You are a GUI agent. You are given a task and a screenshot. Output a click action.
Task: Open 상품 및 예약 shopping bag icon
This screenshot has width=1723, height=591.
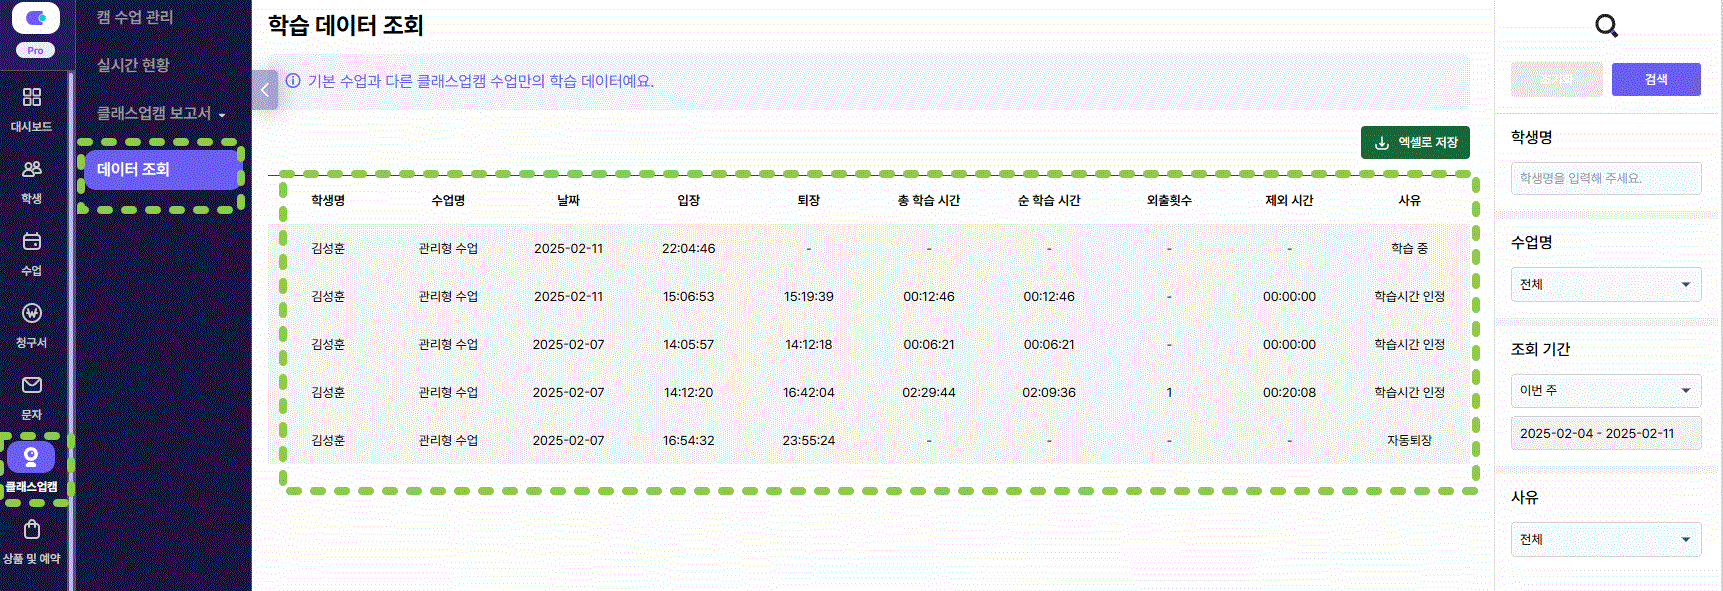(x=32, y=530)
